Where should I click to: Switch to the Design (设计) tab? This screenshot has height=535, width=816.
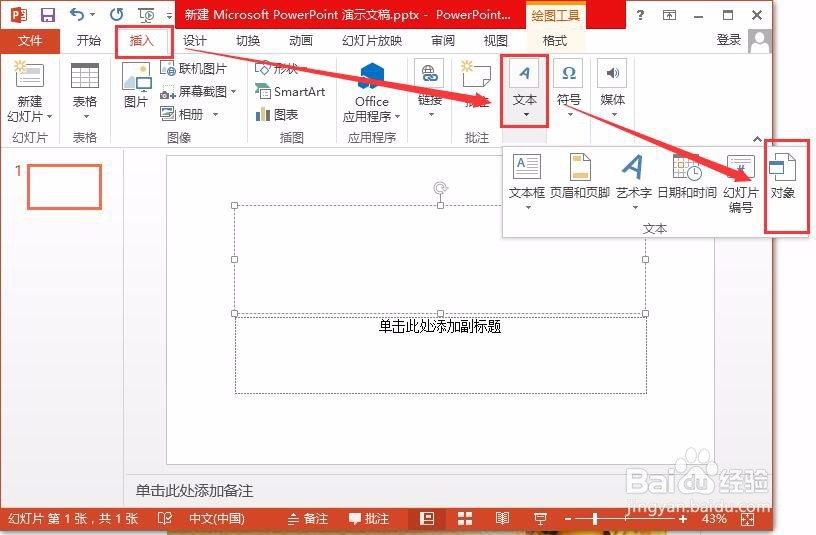click(x=195, y=41)
